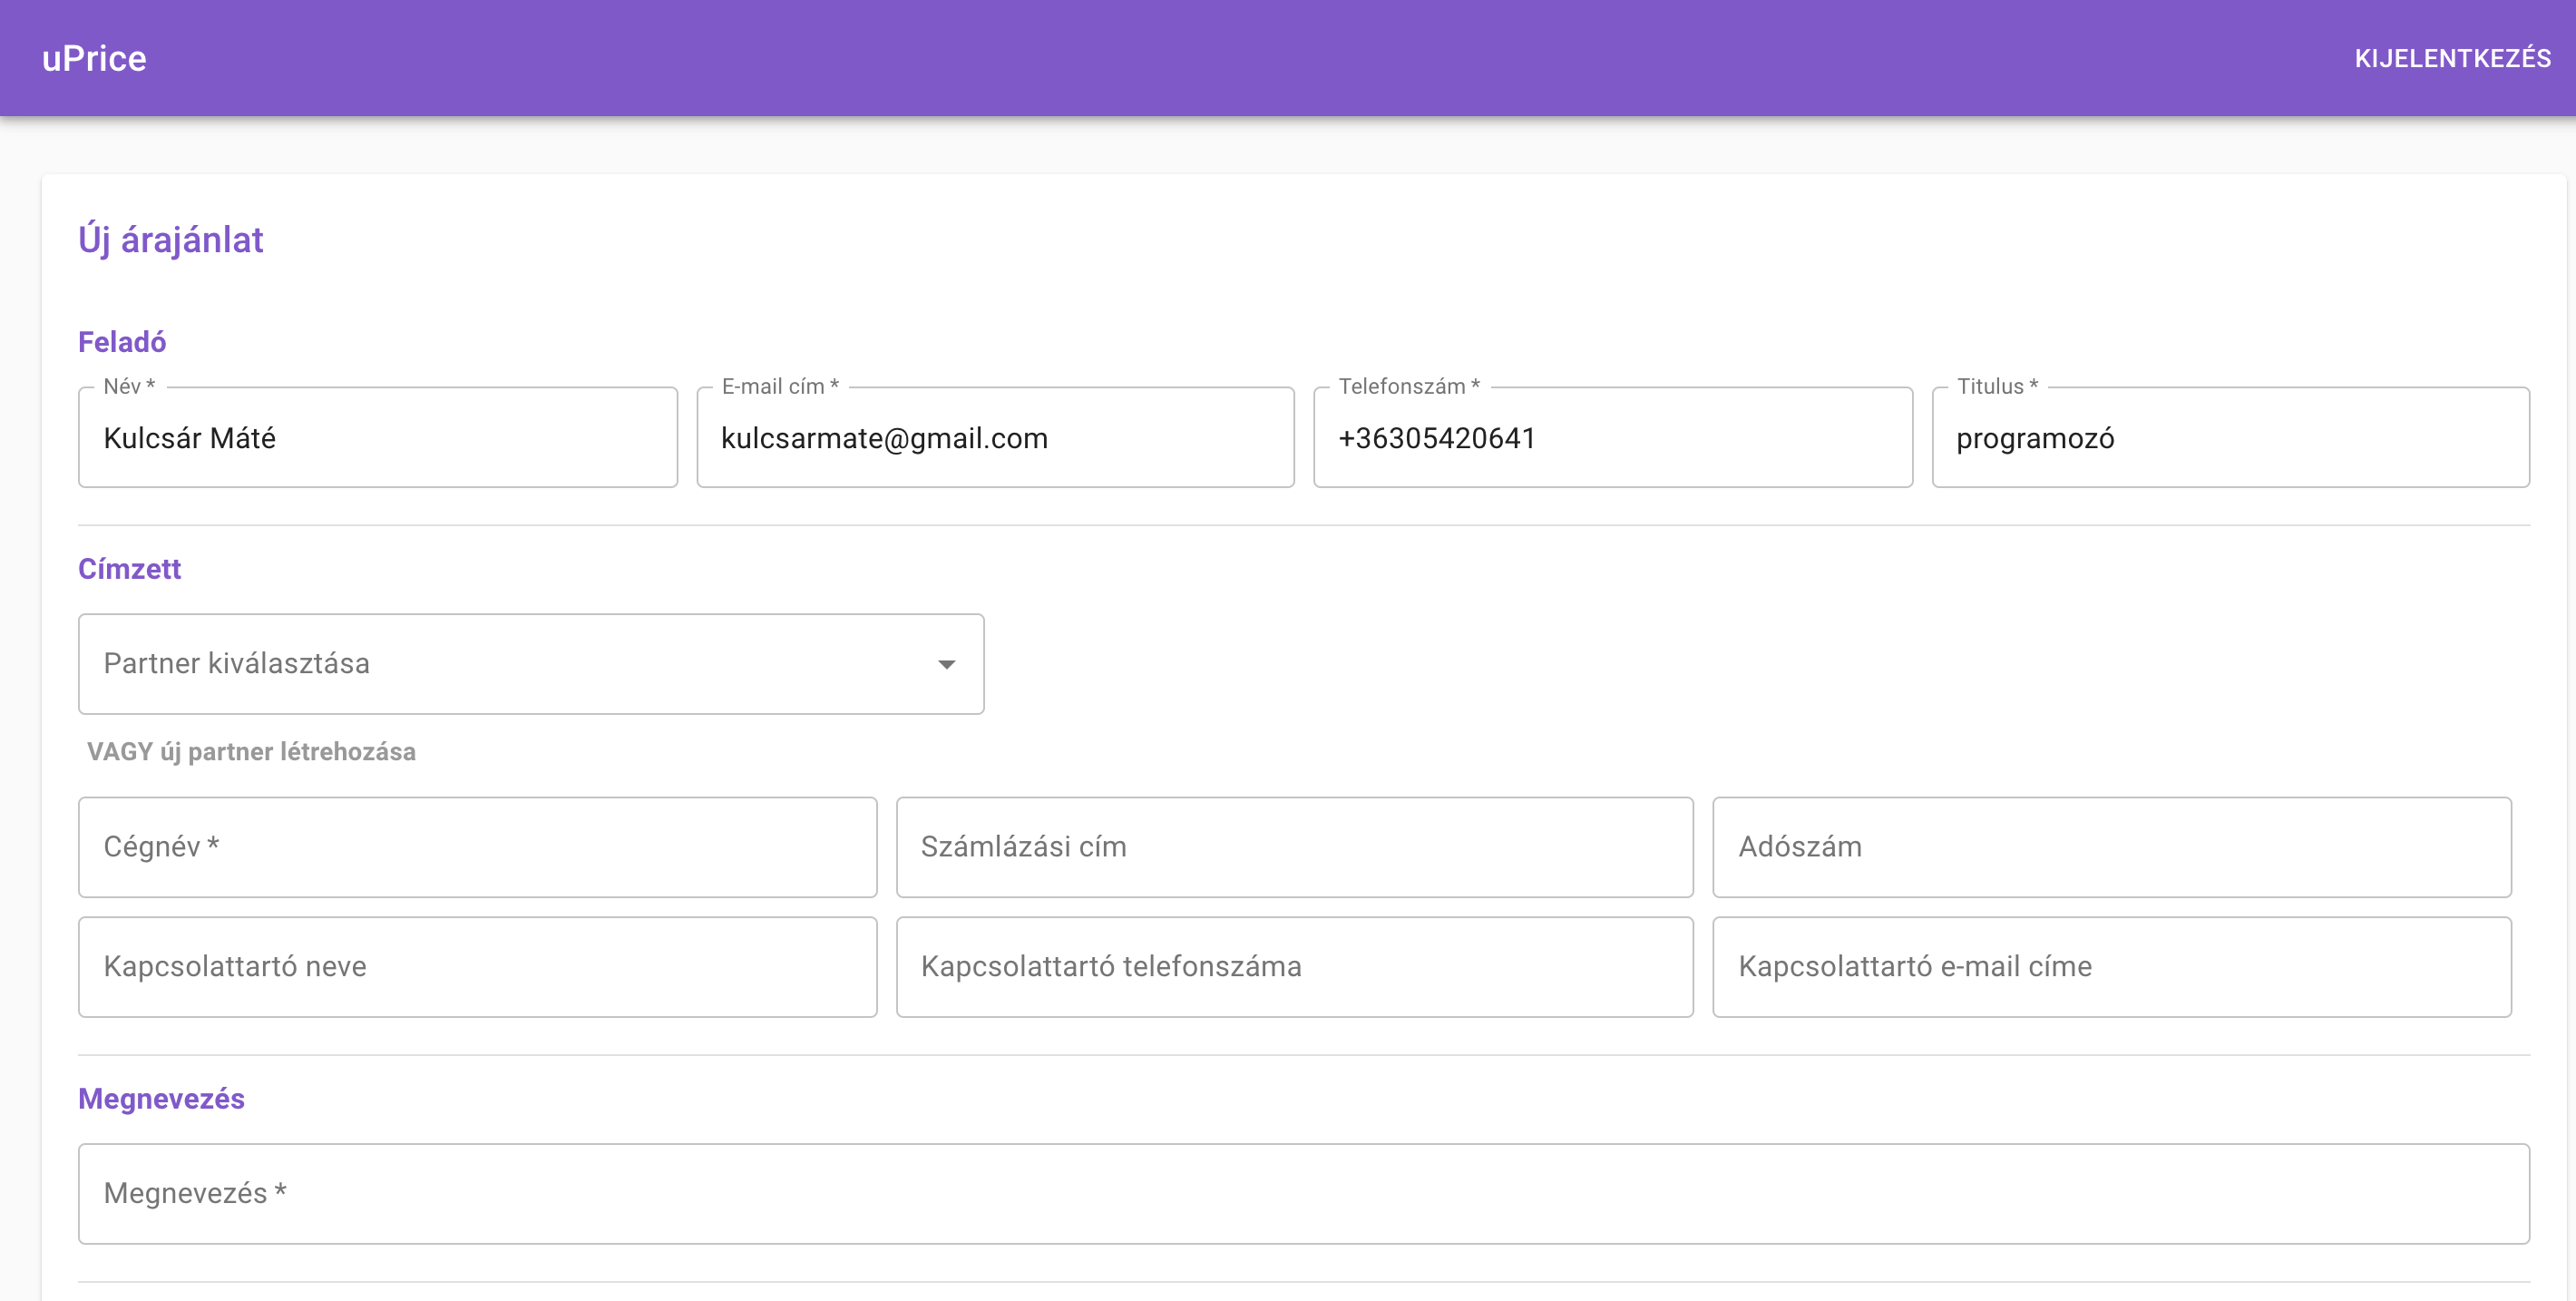Click into the E-mail cím field

click(994, 438)
